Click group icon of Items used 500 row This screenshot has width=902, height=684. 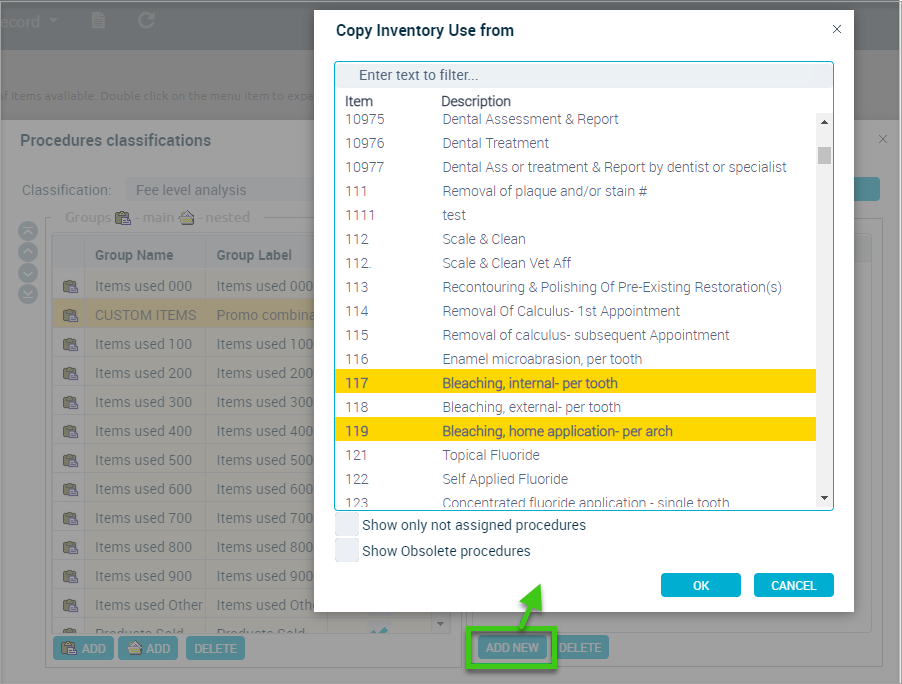(x=70, y=460)
